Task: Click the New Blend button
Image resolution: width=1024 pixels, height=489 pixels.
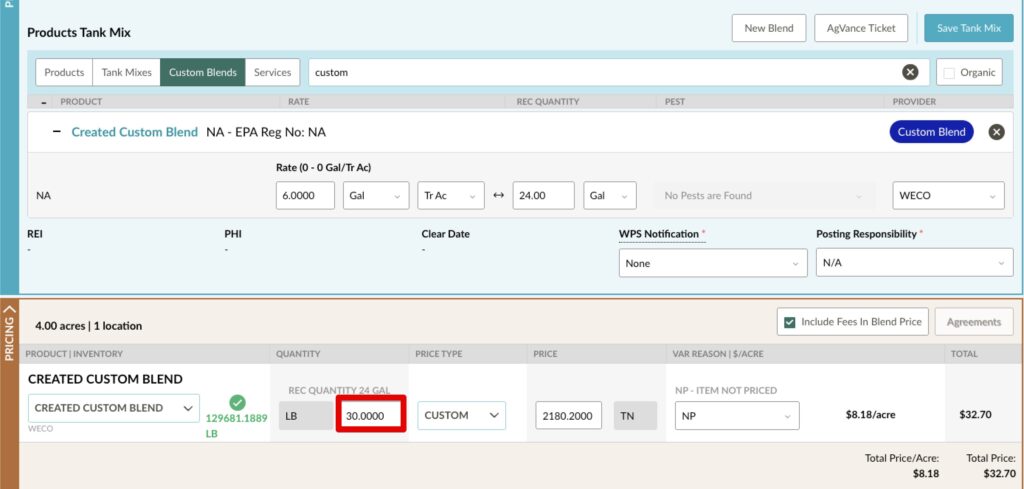Action: pyautogui.click(x=768, y=28)
